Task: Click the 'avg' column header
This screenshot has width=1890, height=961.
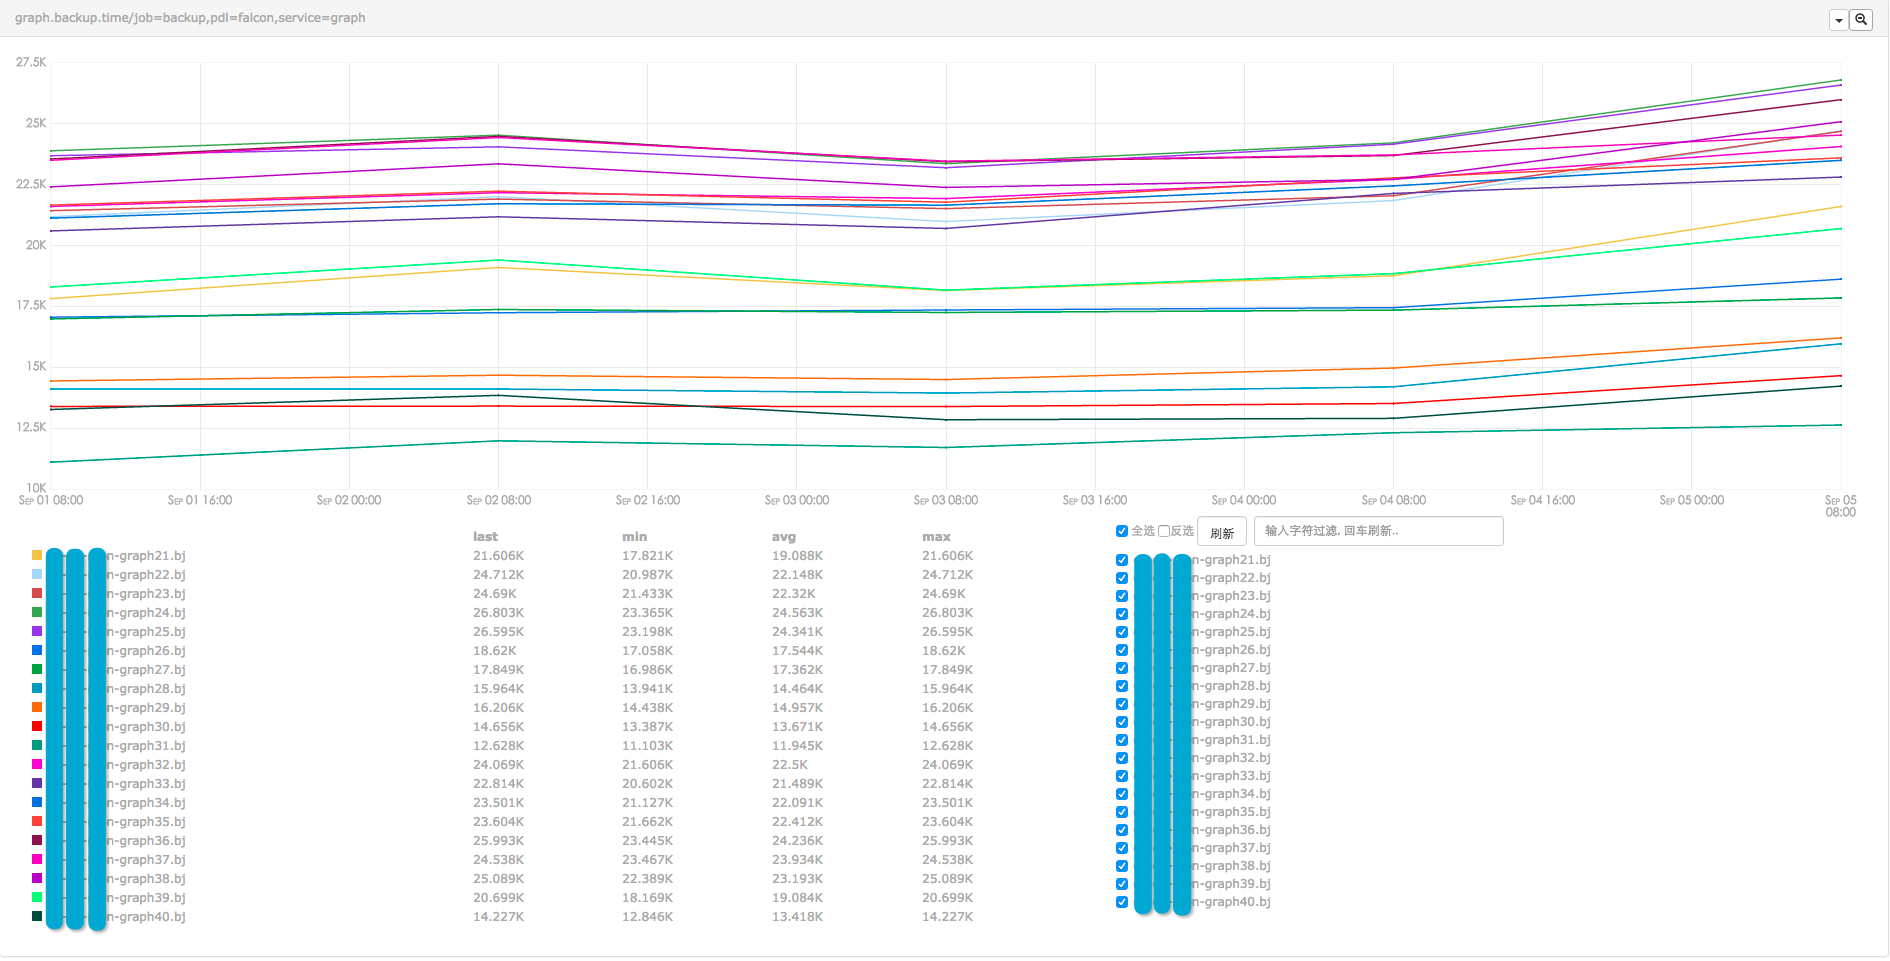Action: click(x=784, y=537)
